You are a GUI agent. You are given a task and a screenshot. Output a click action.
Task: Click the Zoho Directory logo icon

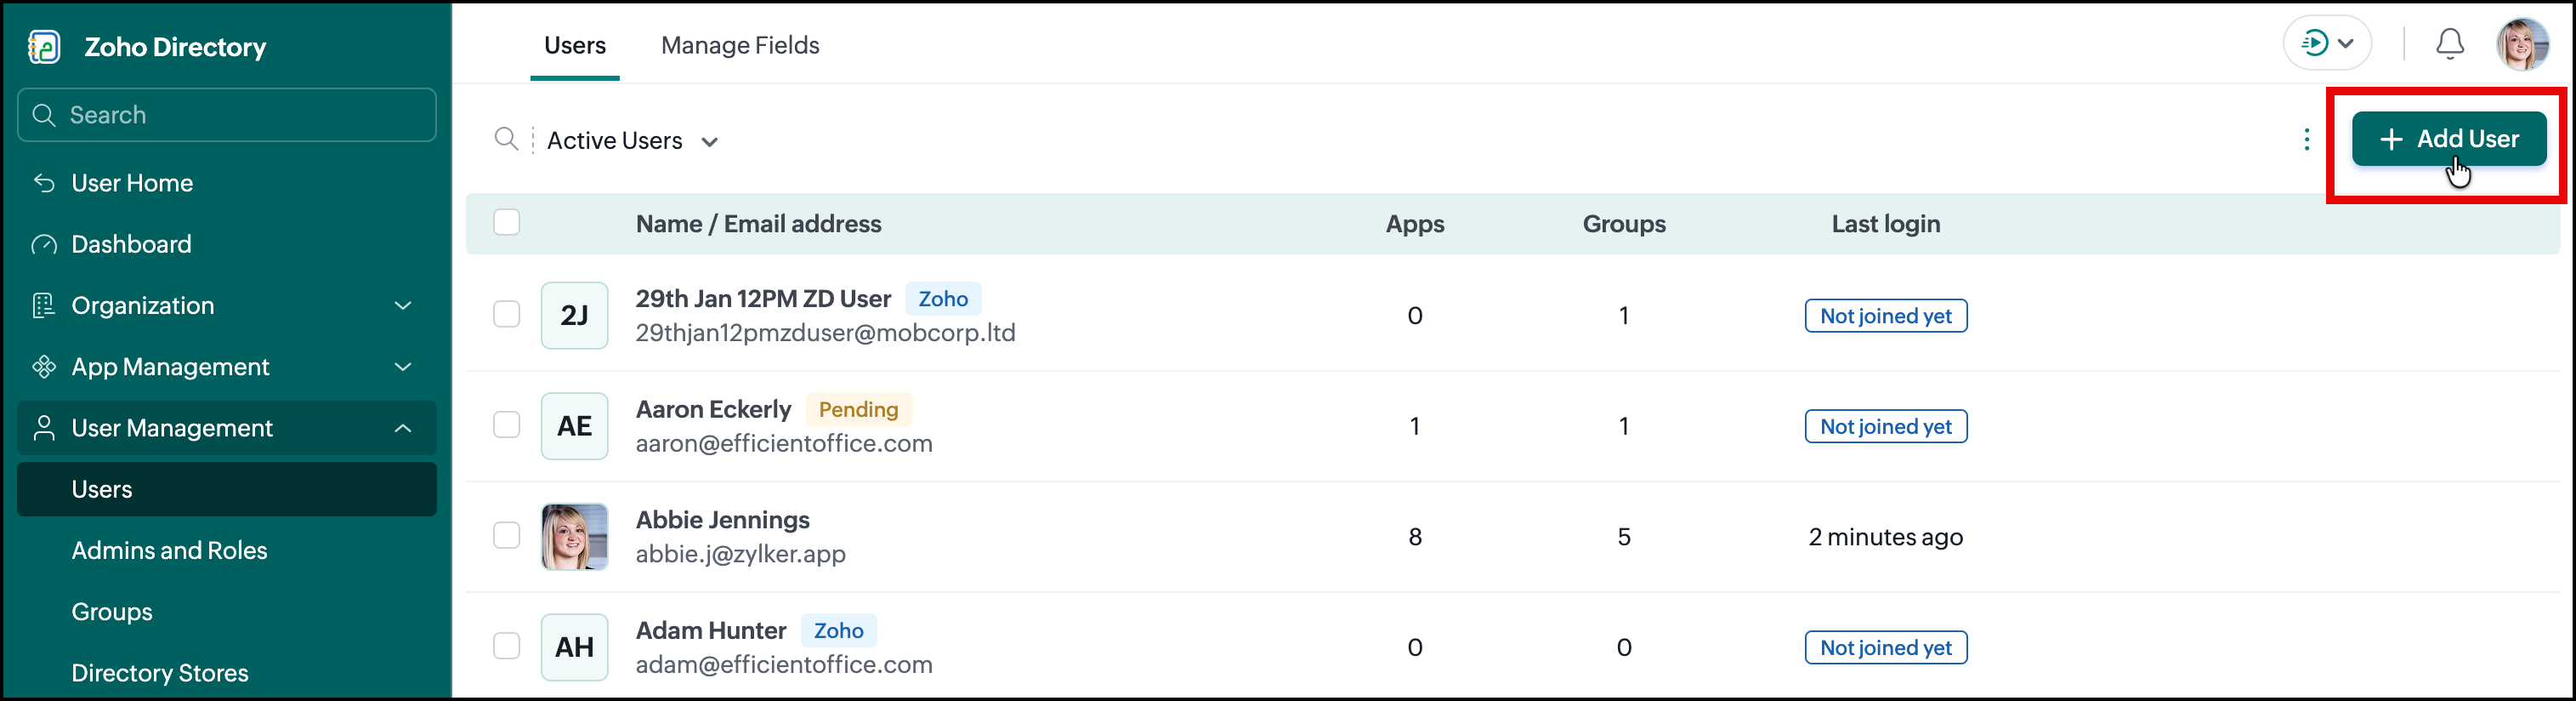click(44, 47)
